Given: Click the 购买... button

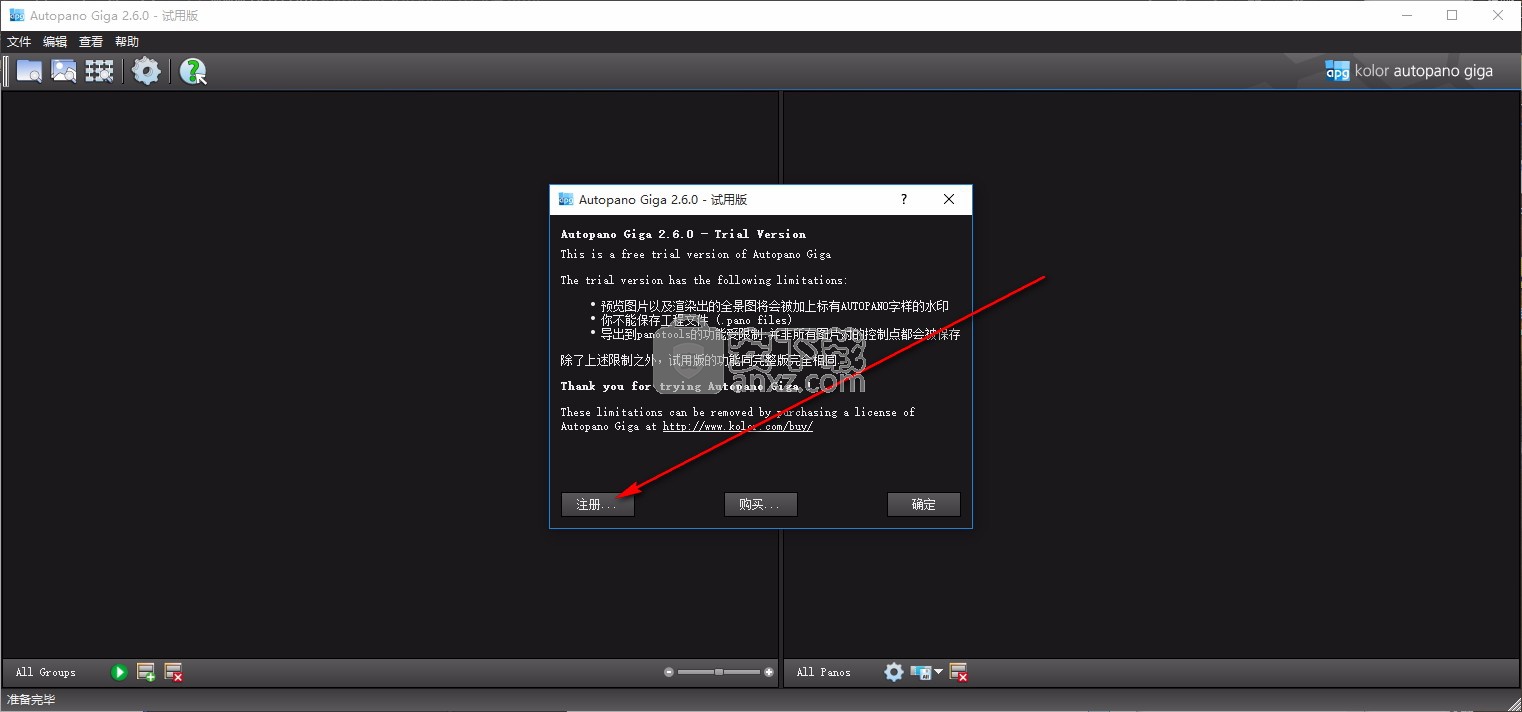Looking at the screenshot, I should [x=760, y=504].
